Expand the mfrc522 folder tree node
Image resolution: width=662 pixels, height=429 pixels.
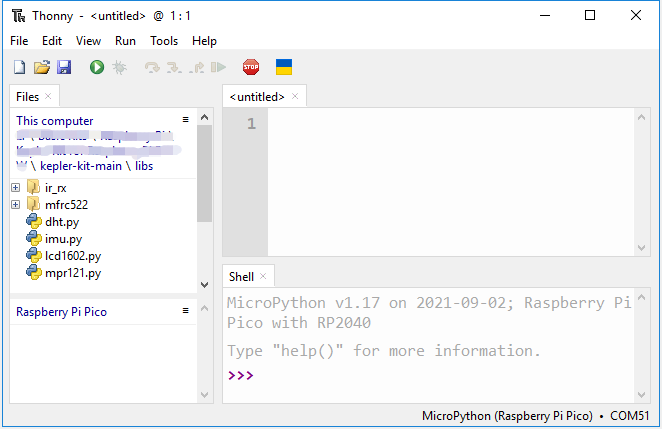coord(16,204)
